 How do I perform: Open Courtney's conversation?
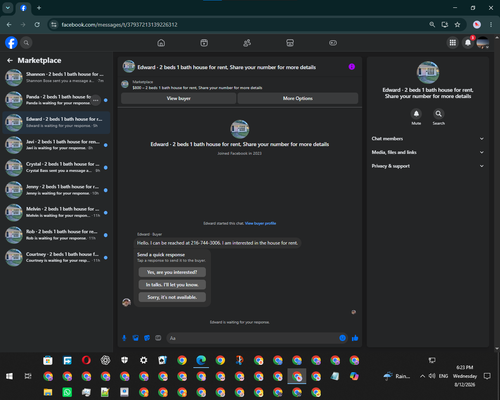coord(56,257)
